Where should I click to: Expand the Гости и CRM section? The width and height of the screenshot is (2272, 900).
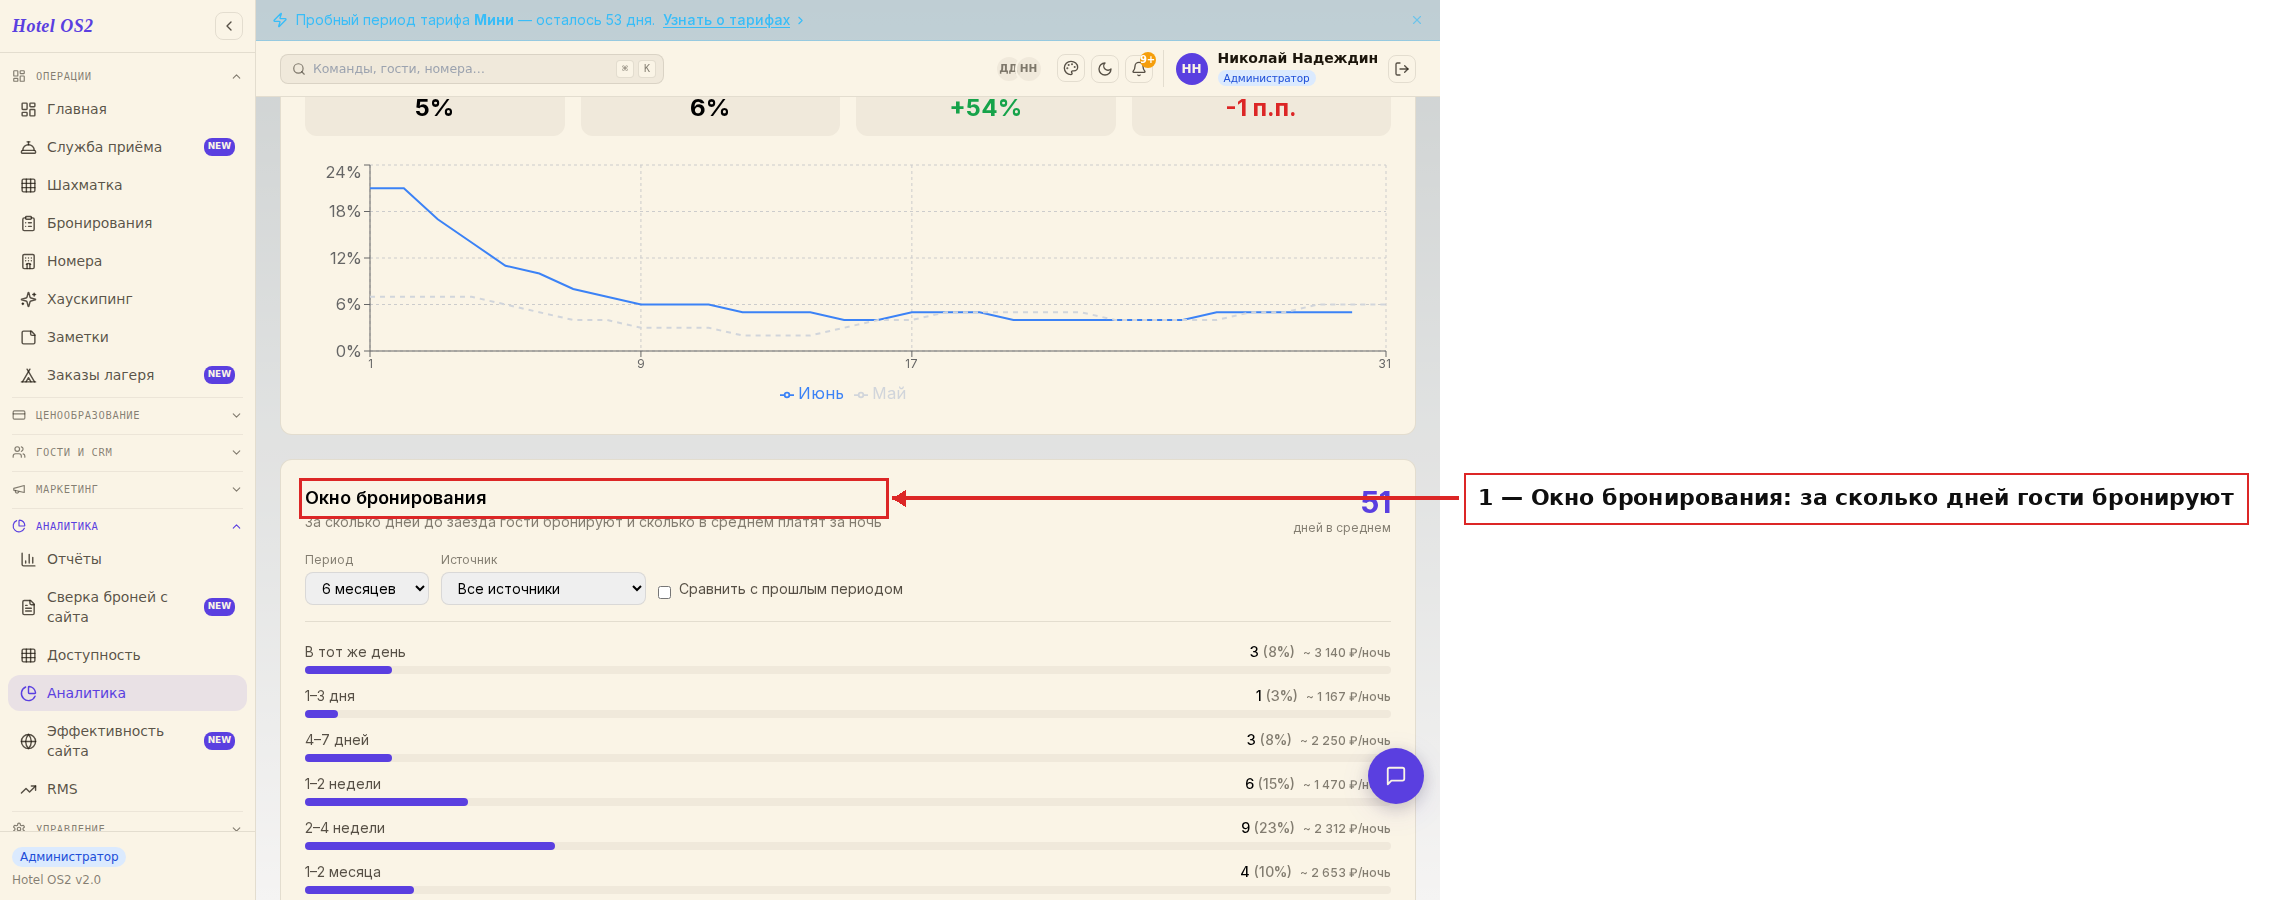click(127, 452)
